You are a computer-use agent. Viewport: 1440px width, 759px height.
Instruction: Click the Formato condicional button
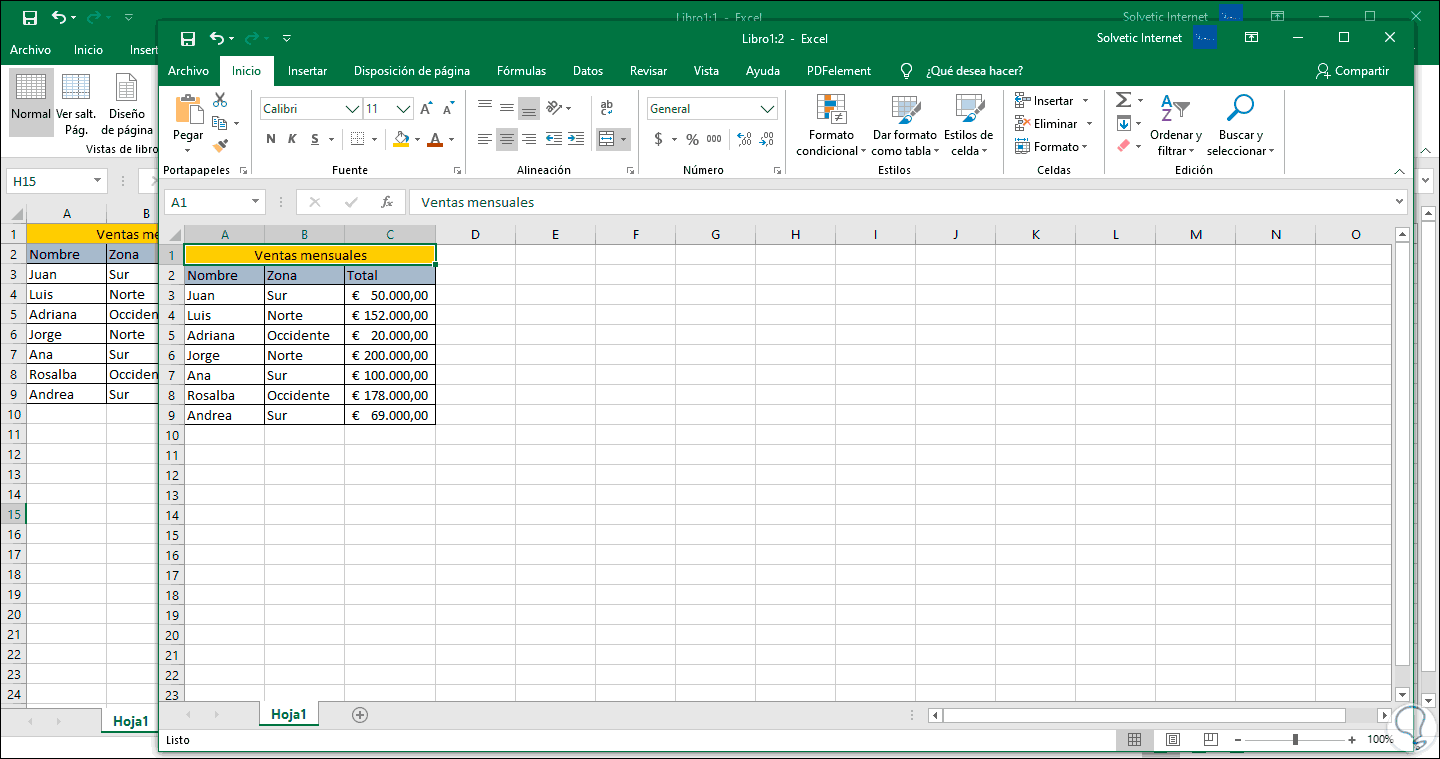[x=831, y=125]
